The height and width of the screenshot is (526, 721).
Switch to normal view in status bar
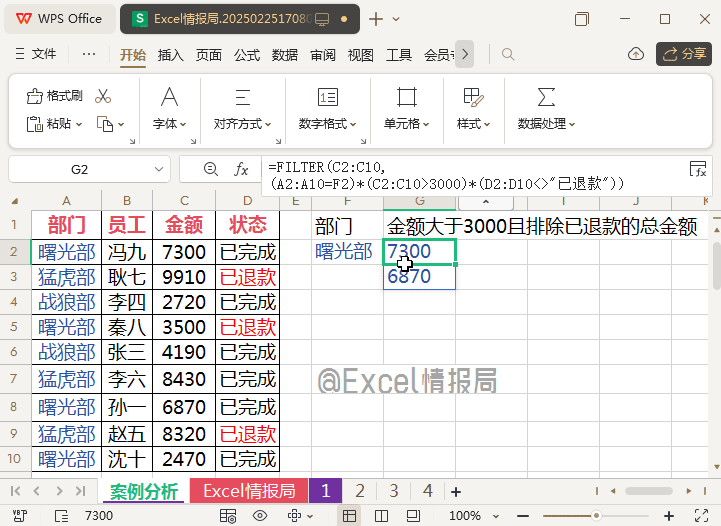point(349,516)
